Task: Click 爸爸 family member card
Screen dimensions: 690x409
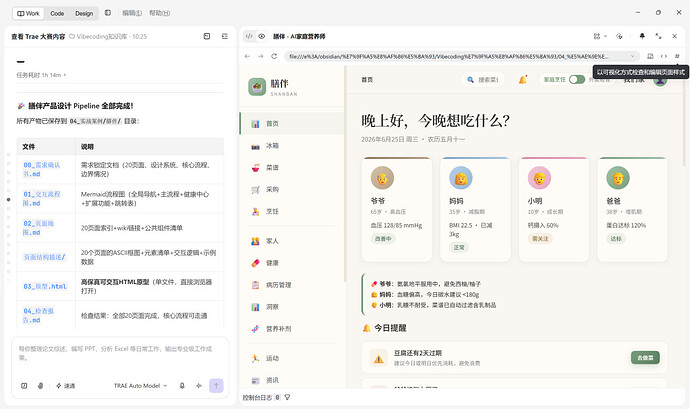Action: click(x=632, y=210)
